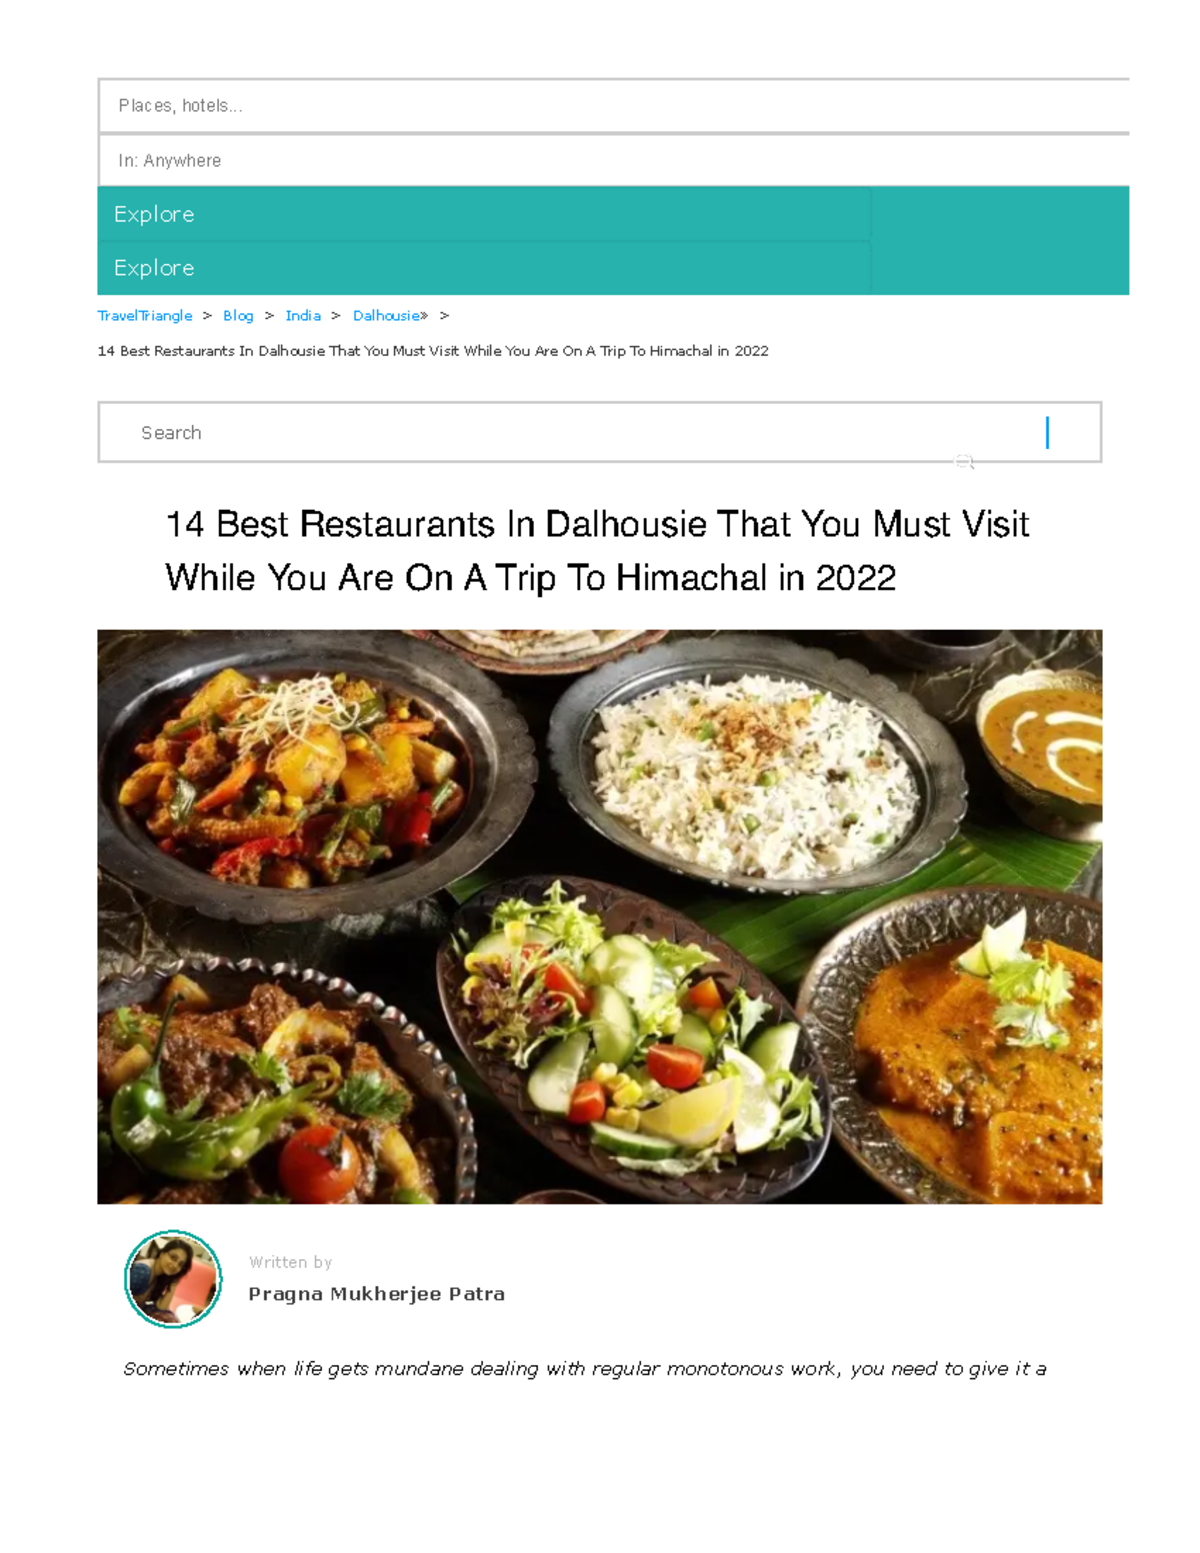Click the '>' separator after TravelTriangle
Viewport: 1200px width, 1553px height.
207,316
